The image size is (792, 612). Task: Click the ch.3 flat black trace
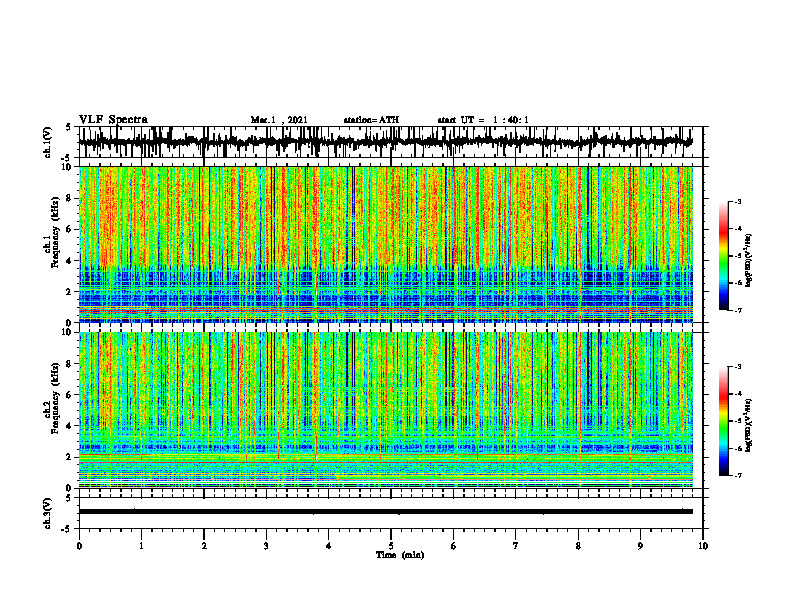coord(385,512)
